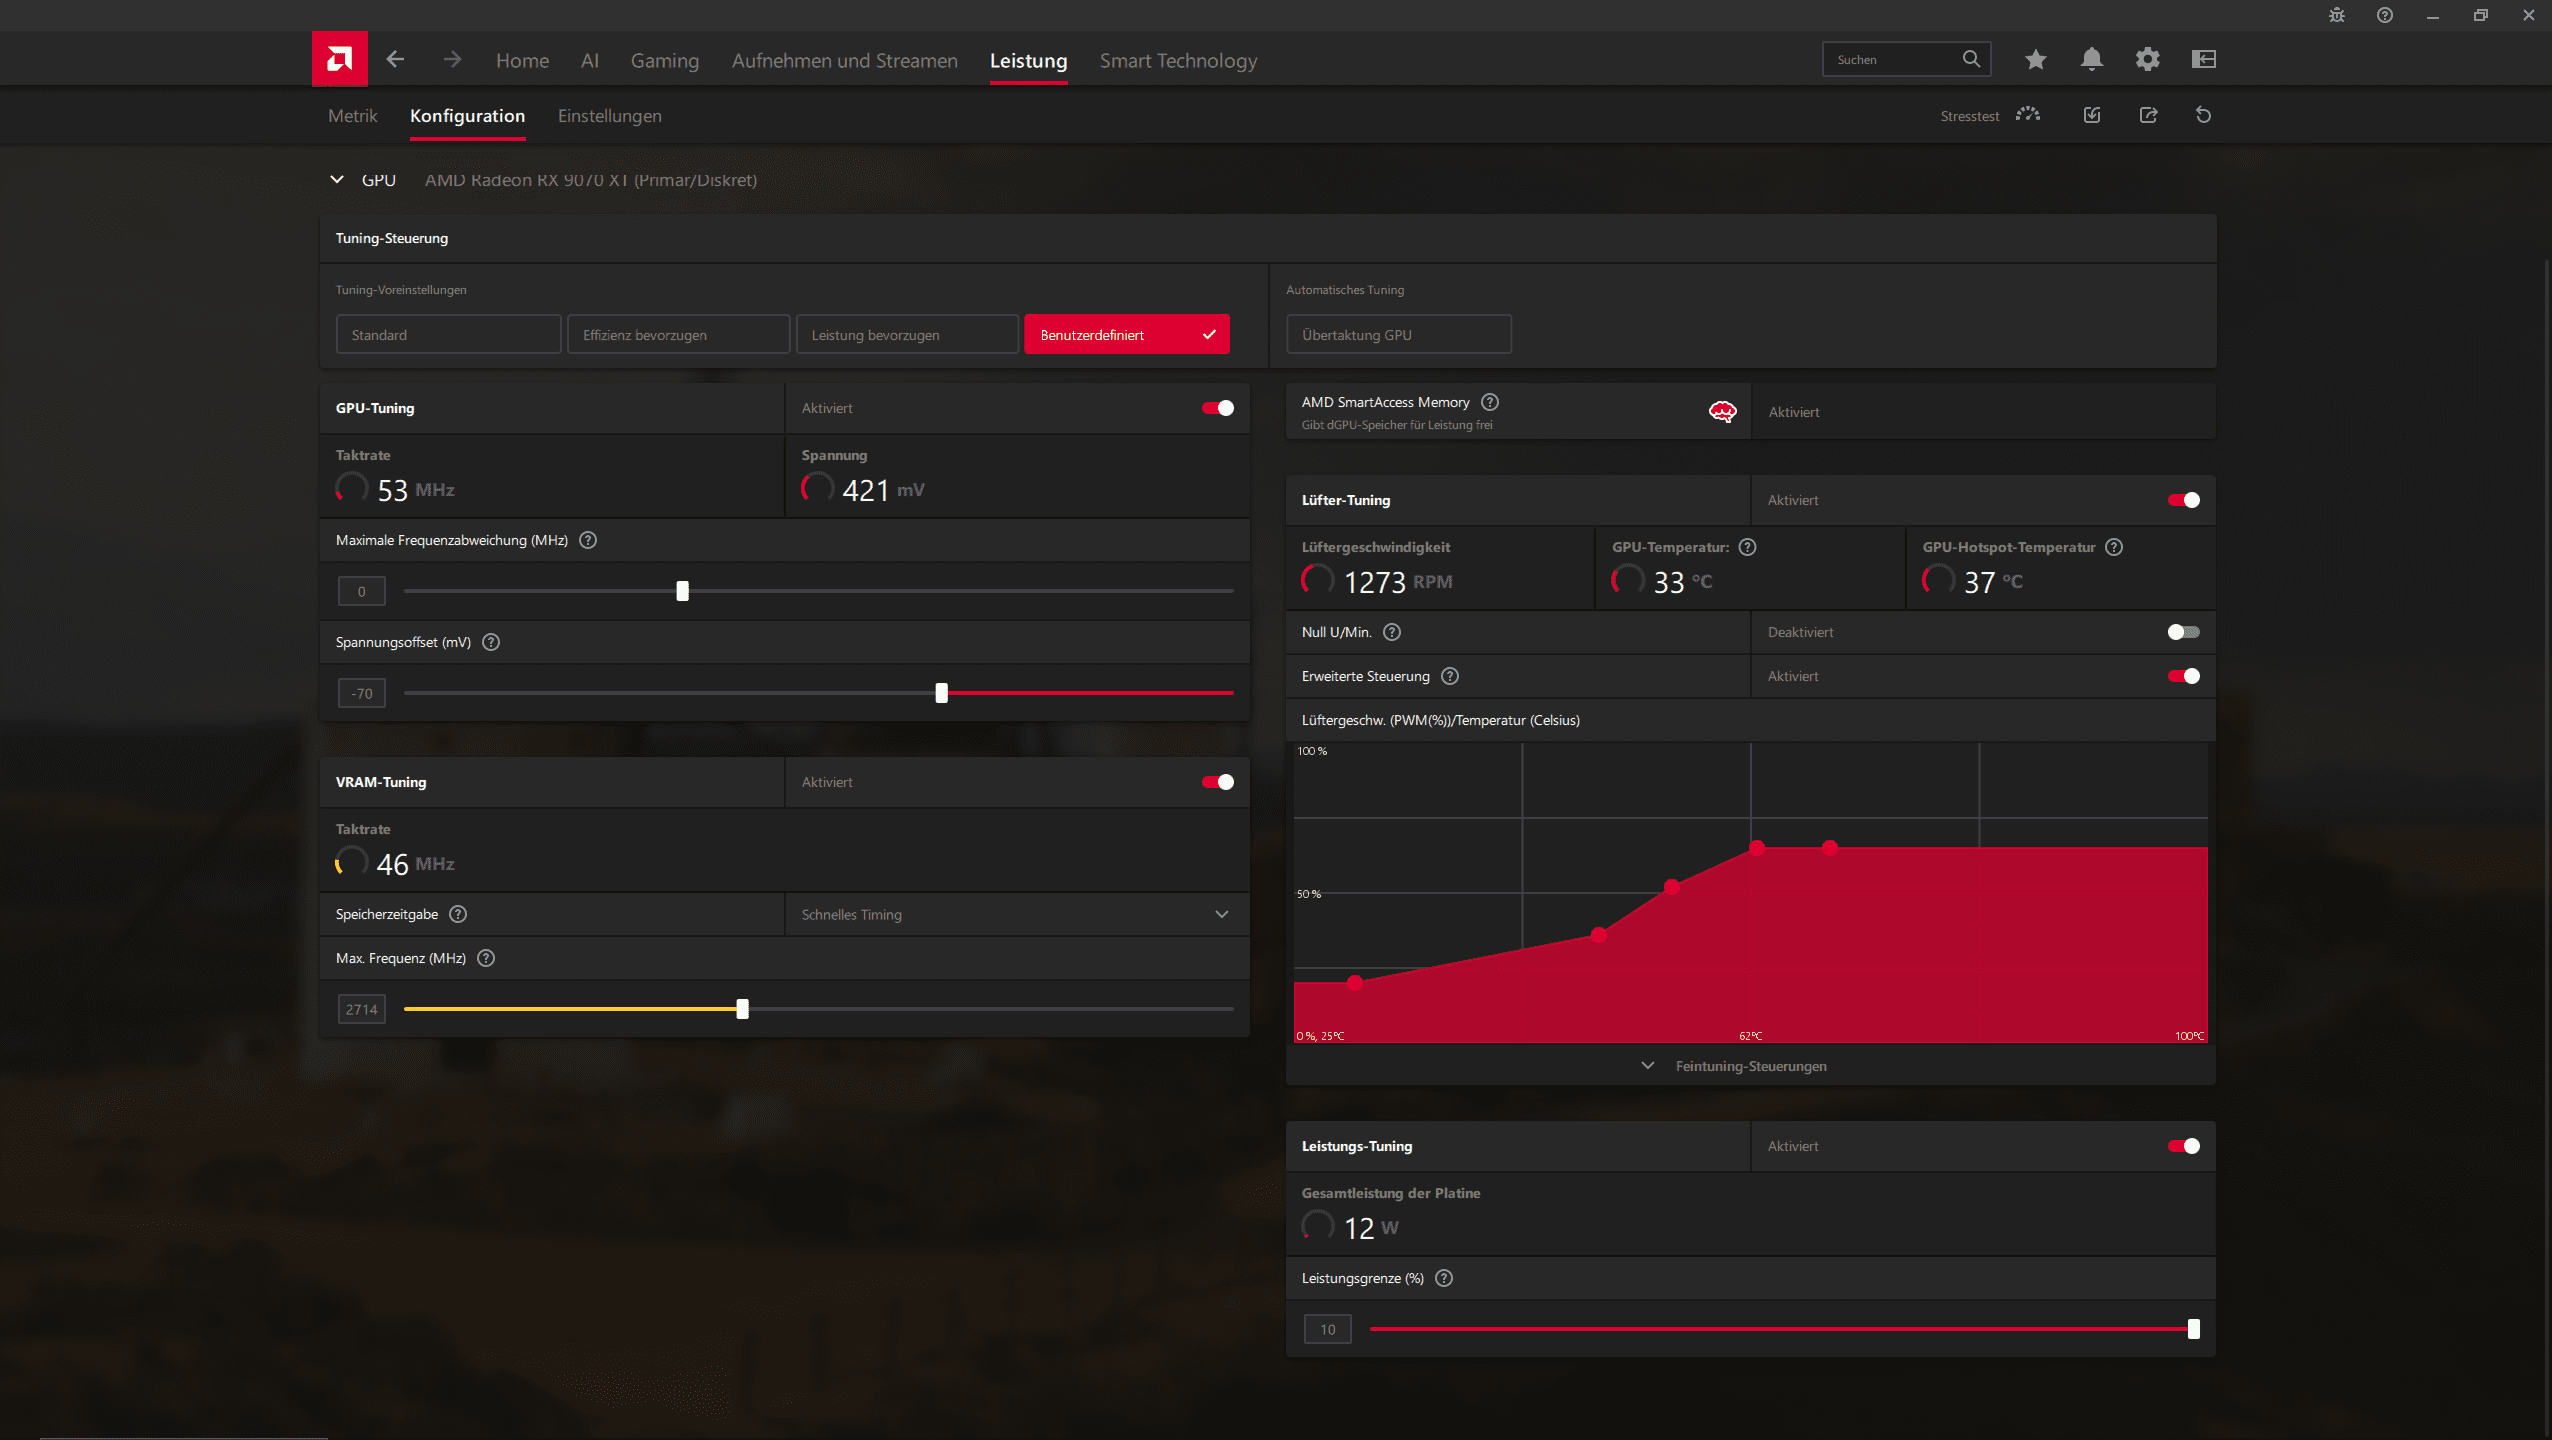
Task: Click the reset arrow icon
Action: 2203,115
